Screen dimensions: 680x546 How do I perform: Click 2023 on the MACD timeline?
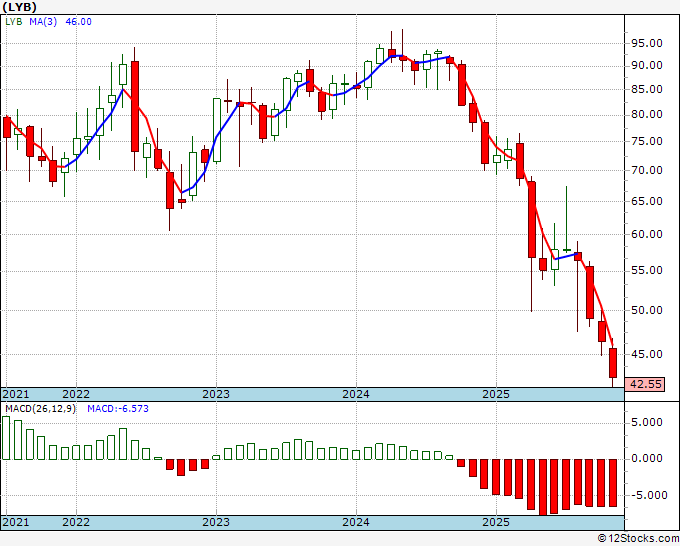216,522
